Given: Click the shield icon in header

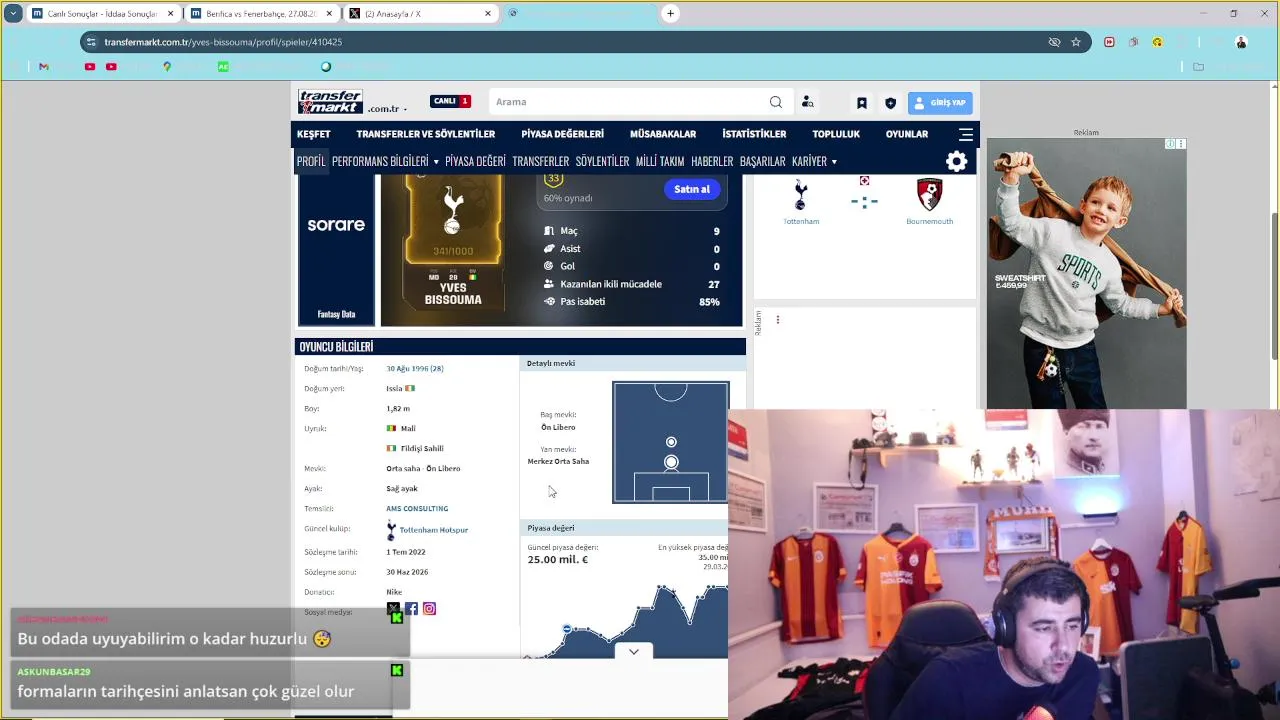Looking at the screenshot, I should pos(890,103).
